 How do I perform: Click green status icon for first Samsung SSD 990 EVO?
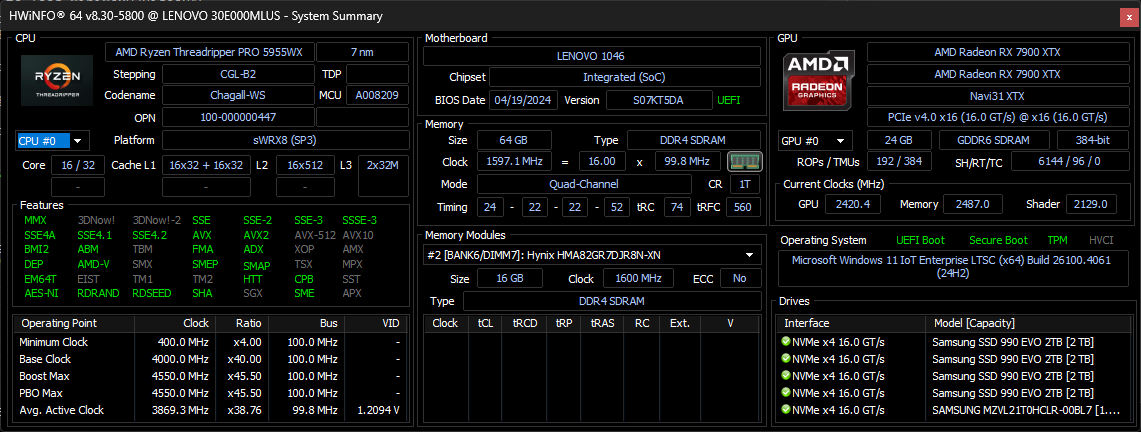[x=785, y=342]
